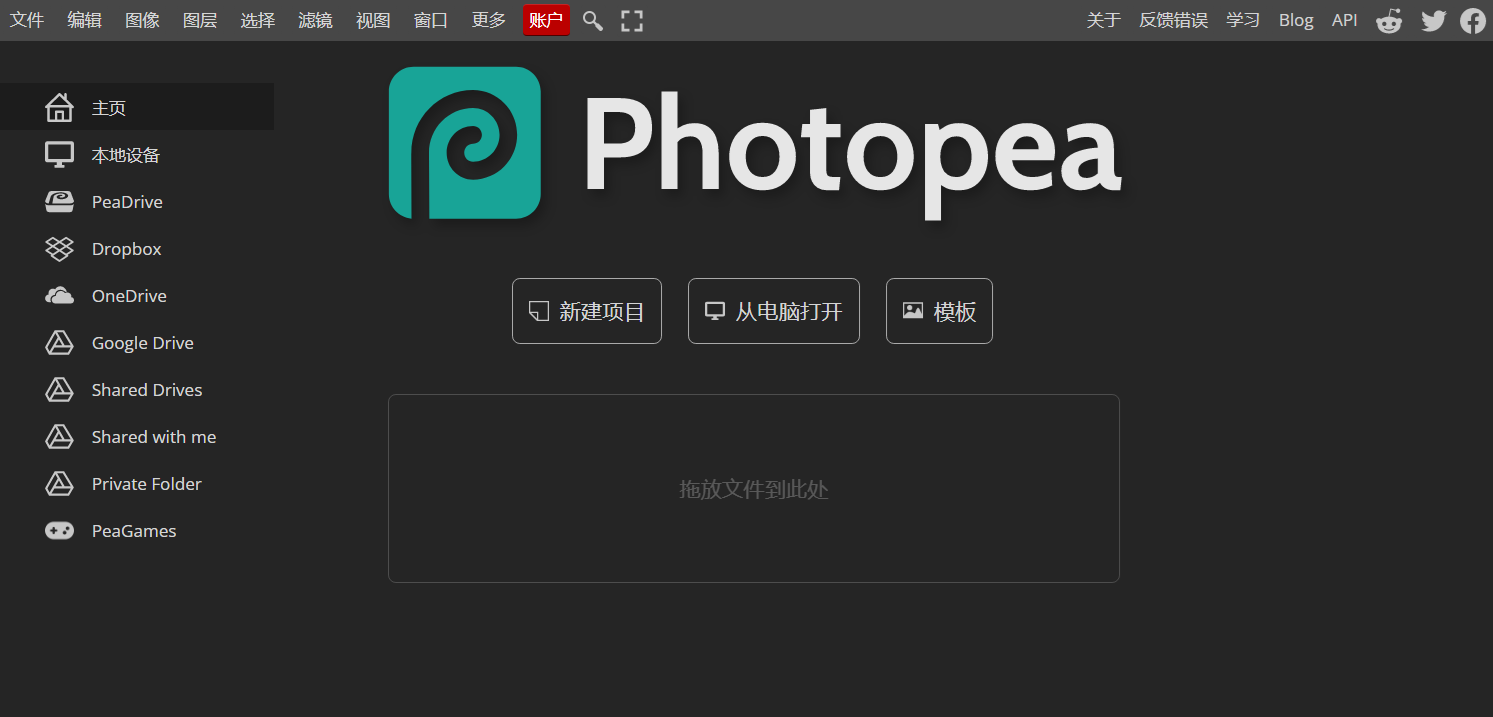Viewport: 1493px width, 717px height.
Task: Select Shared with me label
Action: [x=154, y=437]
